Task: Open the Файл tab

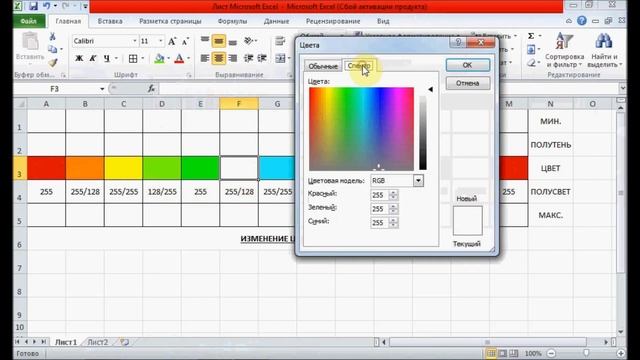Action: click(29, 21)
